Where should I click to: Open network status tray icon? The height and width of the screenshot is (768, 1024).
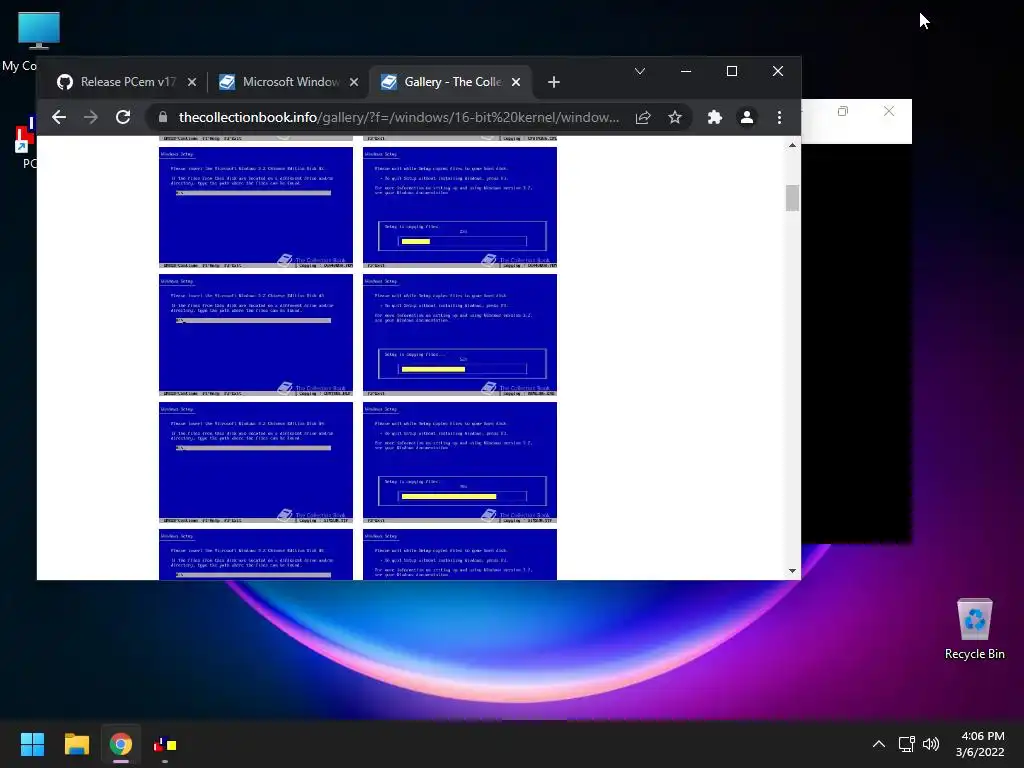coord(906,744)
